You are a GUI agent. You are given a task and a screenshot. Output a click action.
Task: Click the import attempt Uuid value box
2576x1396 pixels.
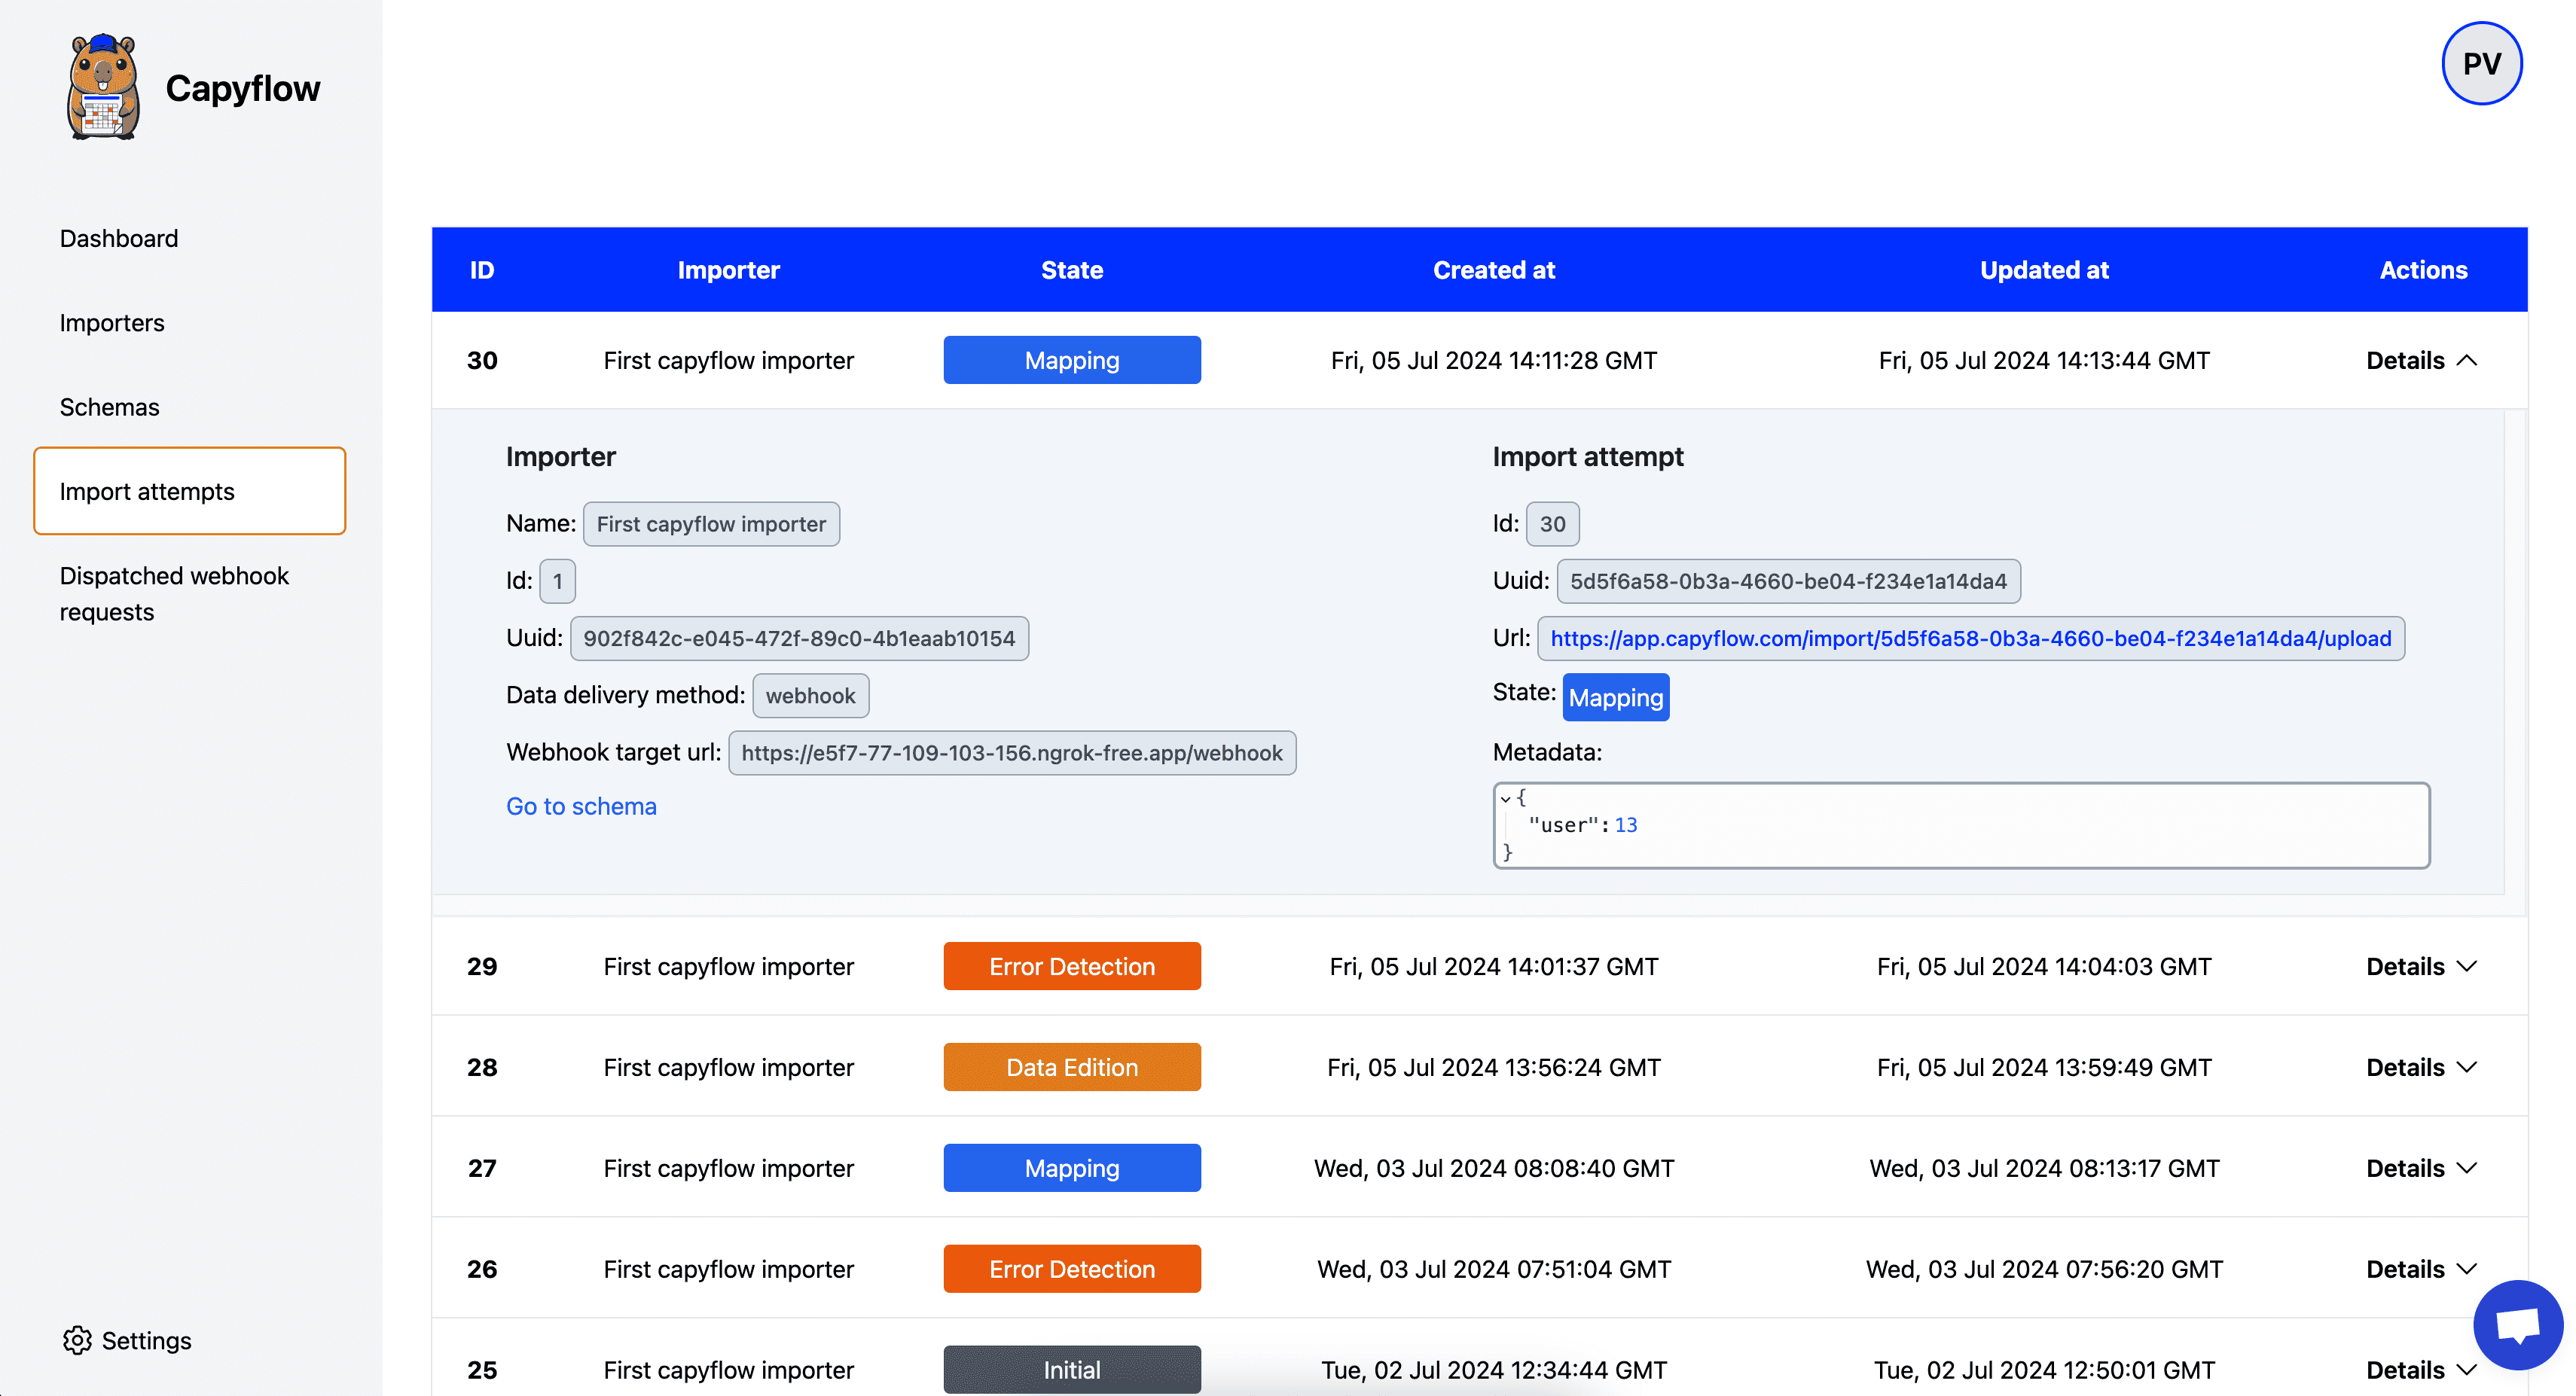1787,581
